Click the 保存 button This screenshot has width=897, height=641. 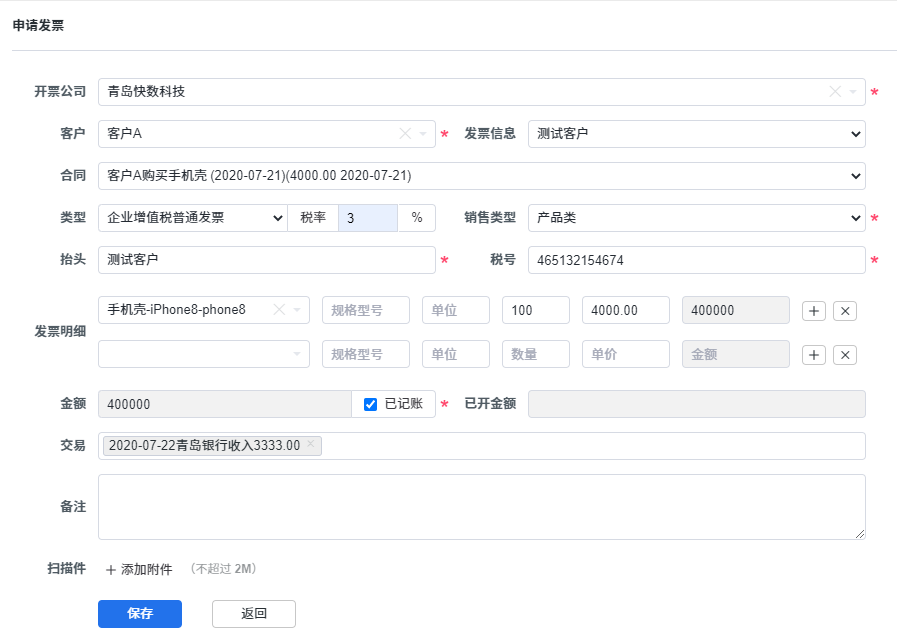coord(140,614)
